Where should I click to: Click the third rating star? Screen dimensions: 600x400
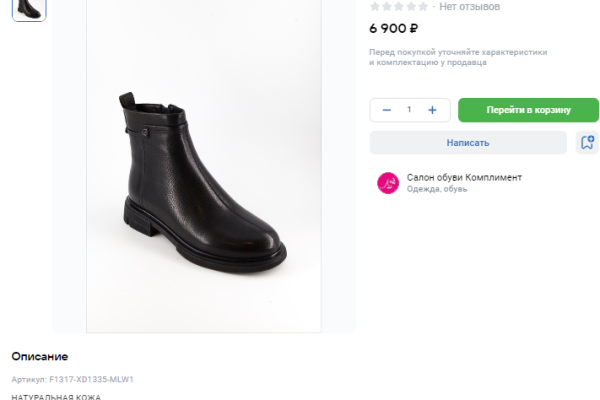[x=399, y=6]
